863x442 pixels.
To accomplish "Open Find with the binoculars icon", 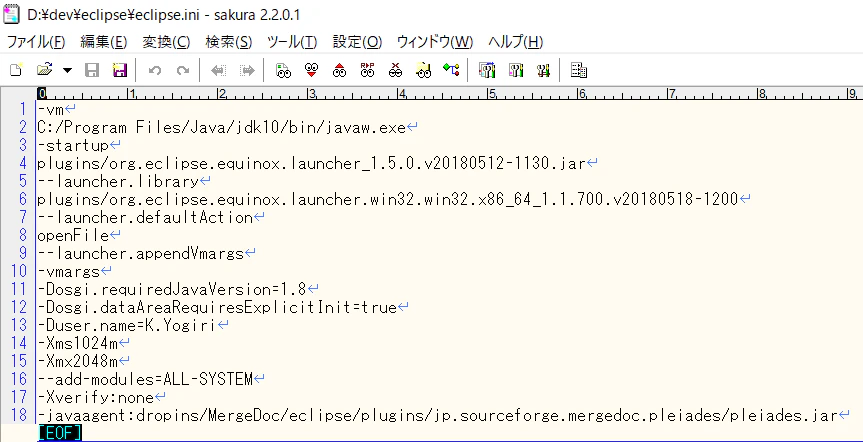I will (x=283, y=70).
